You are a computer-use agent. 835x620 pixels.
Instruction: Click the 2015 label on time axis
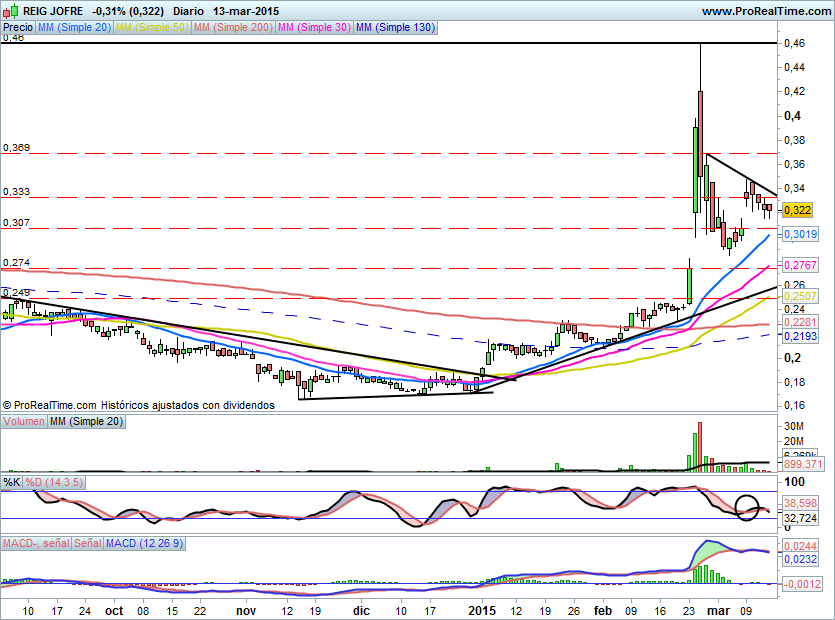(482, 610)
